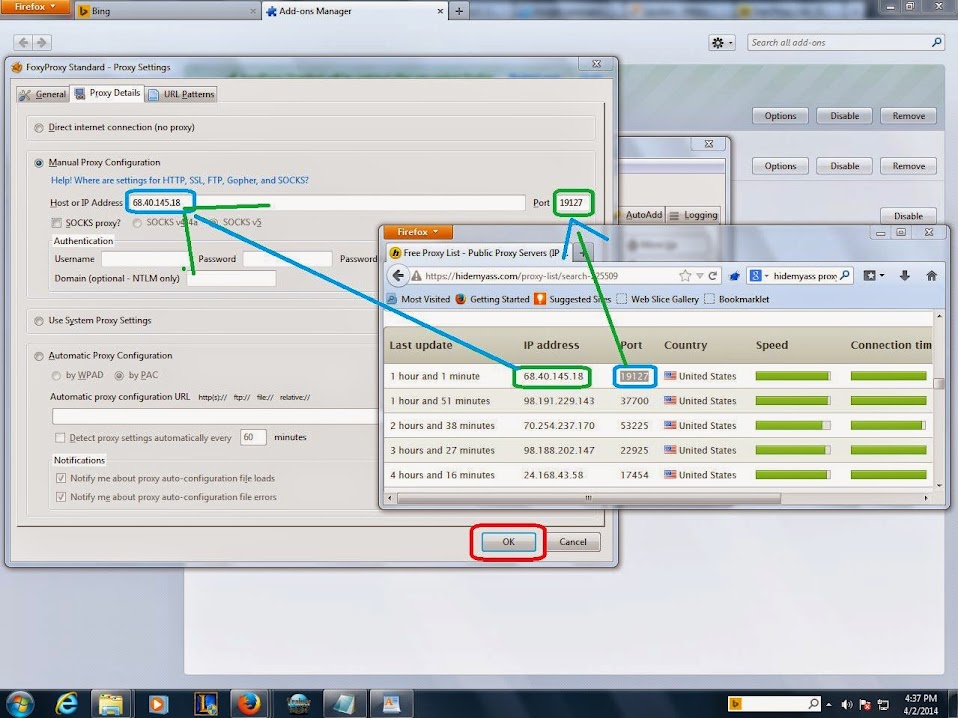This screenshot has height=718, width=958.
Task: Click the back button in the proxy list browser
Action: [398, 276]
